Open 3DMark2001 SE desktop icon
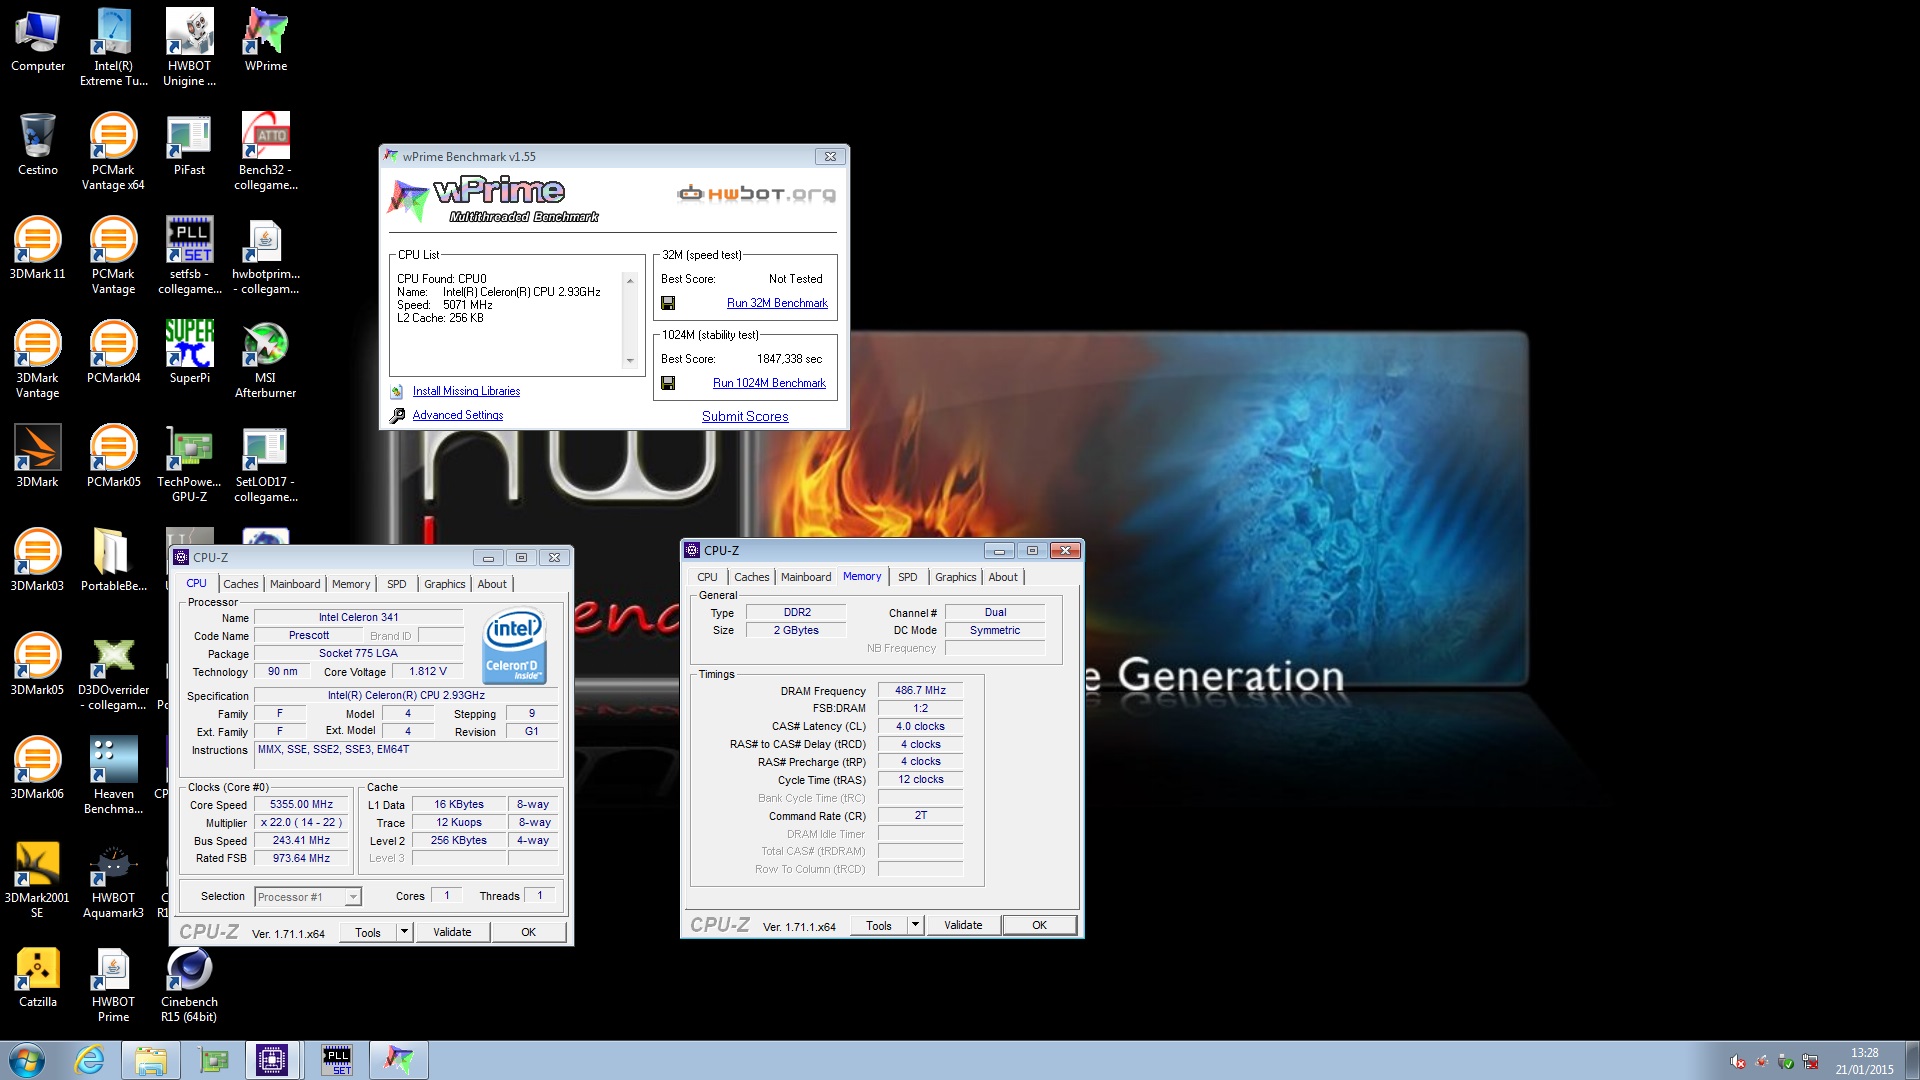1920x1080 pixels. point(38,878)
